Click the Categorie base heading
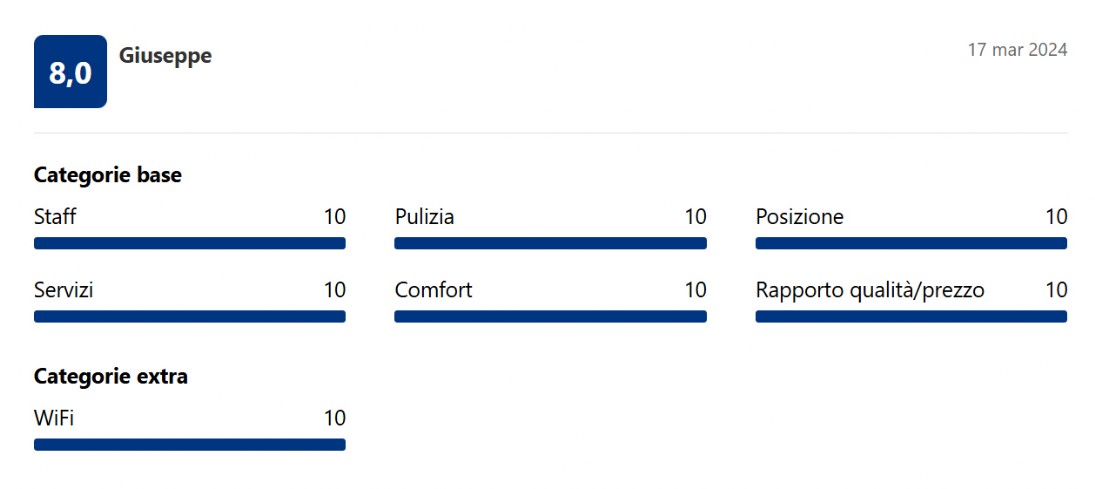Viewport: 1095px width, 489px height. 108,175
